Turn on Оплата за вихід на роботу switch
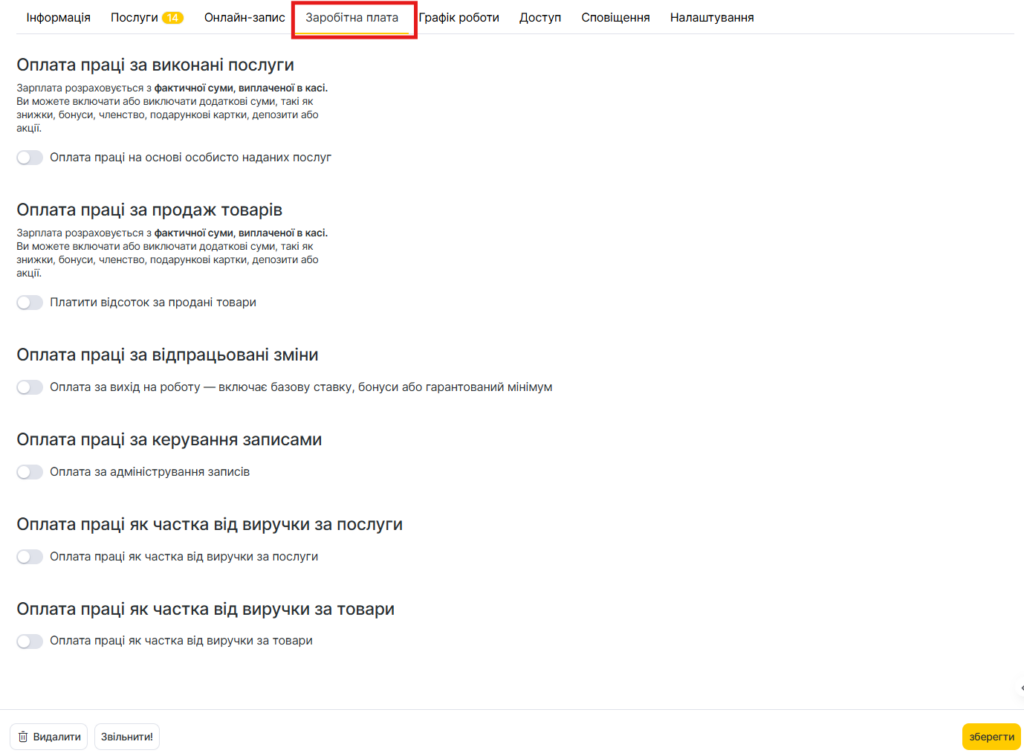This screenshot has width=1024, height=756. click(30, 387)
